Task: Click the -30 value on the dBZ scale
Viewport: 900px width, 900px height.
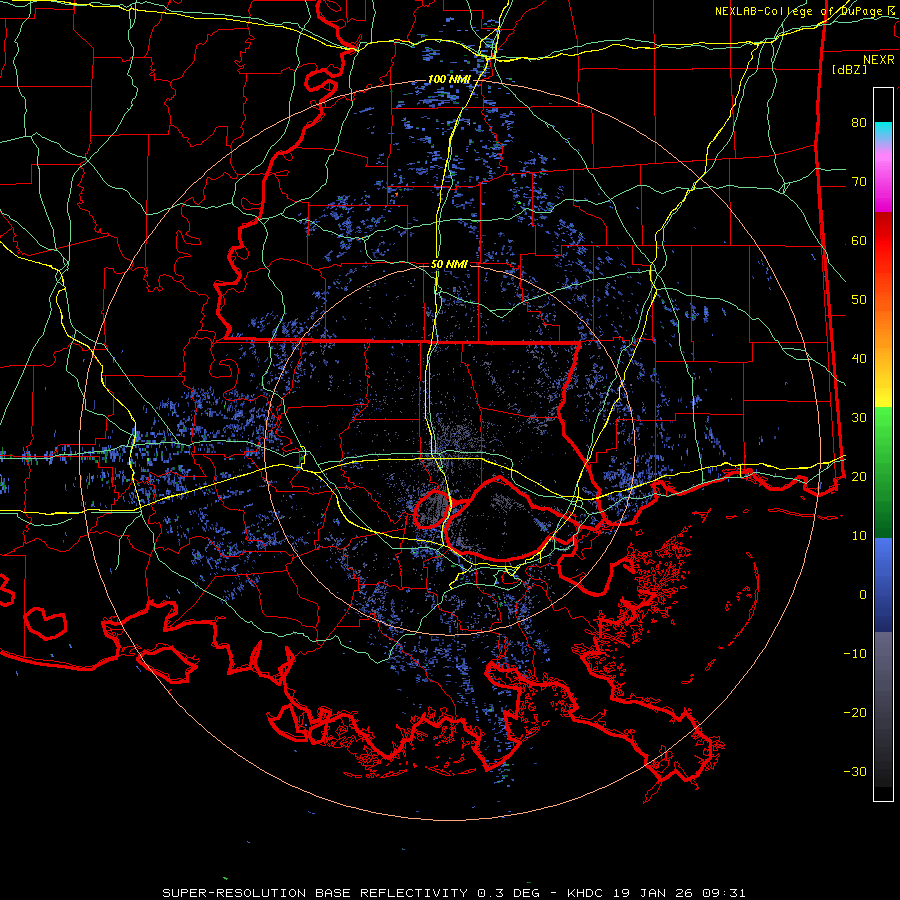Action: point(855,771)
